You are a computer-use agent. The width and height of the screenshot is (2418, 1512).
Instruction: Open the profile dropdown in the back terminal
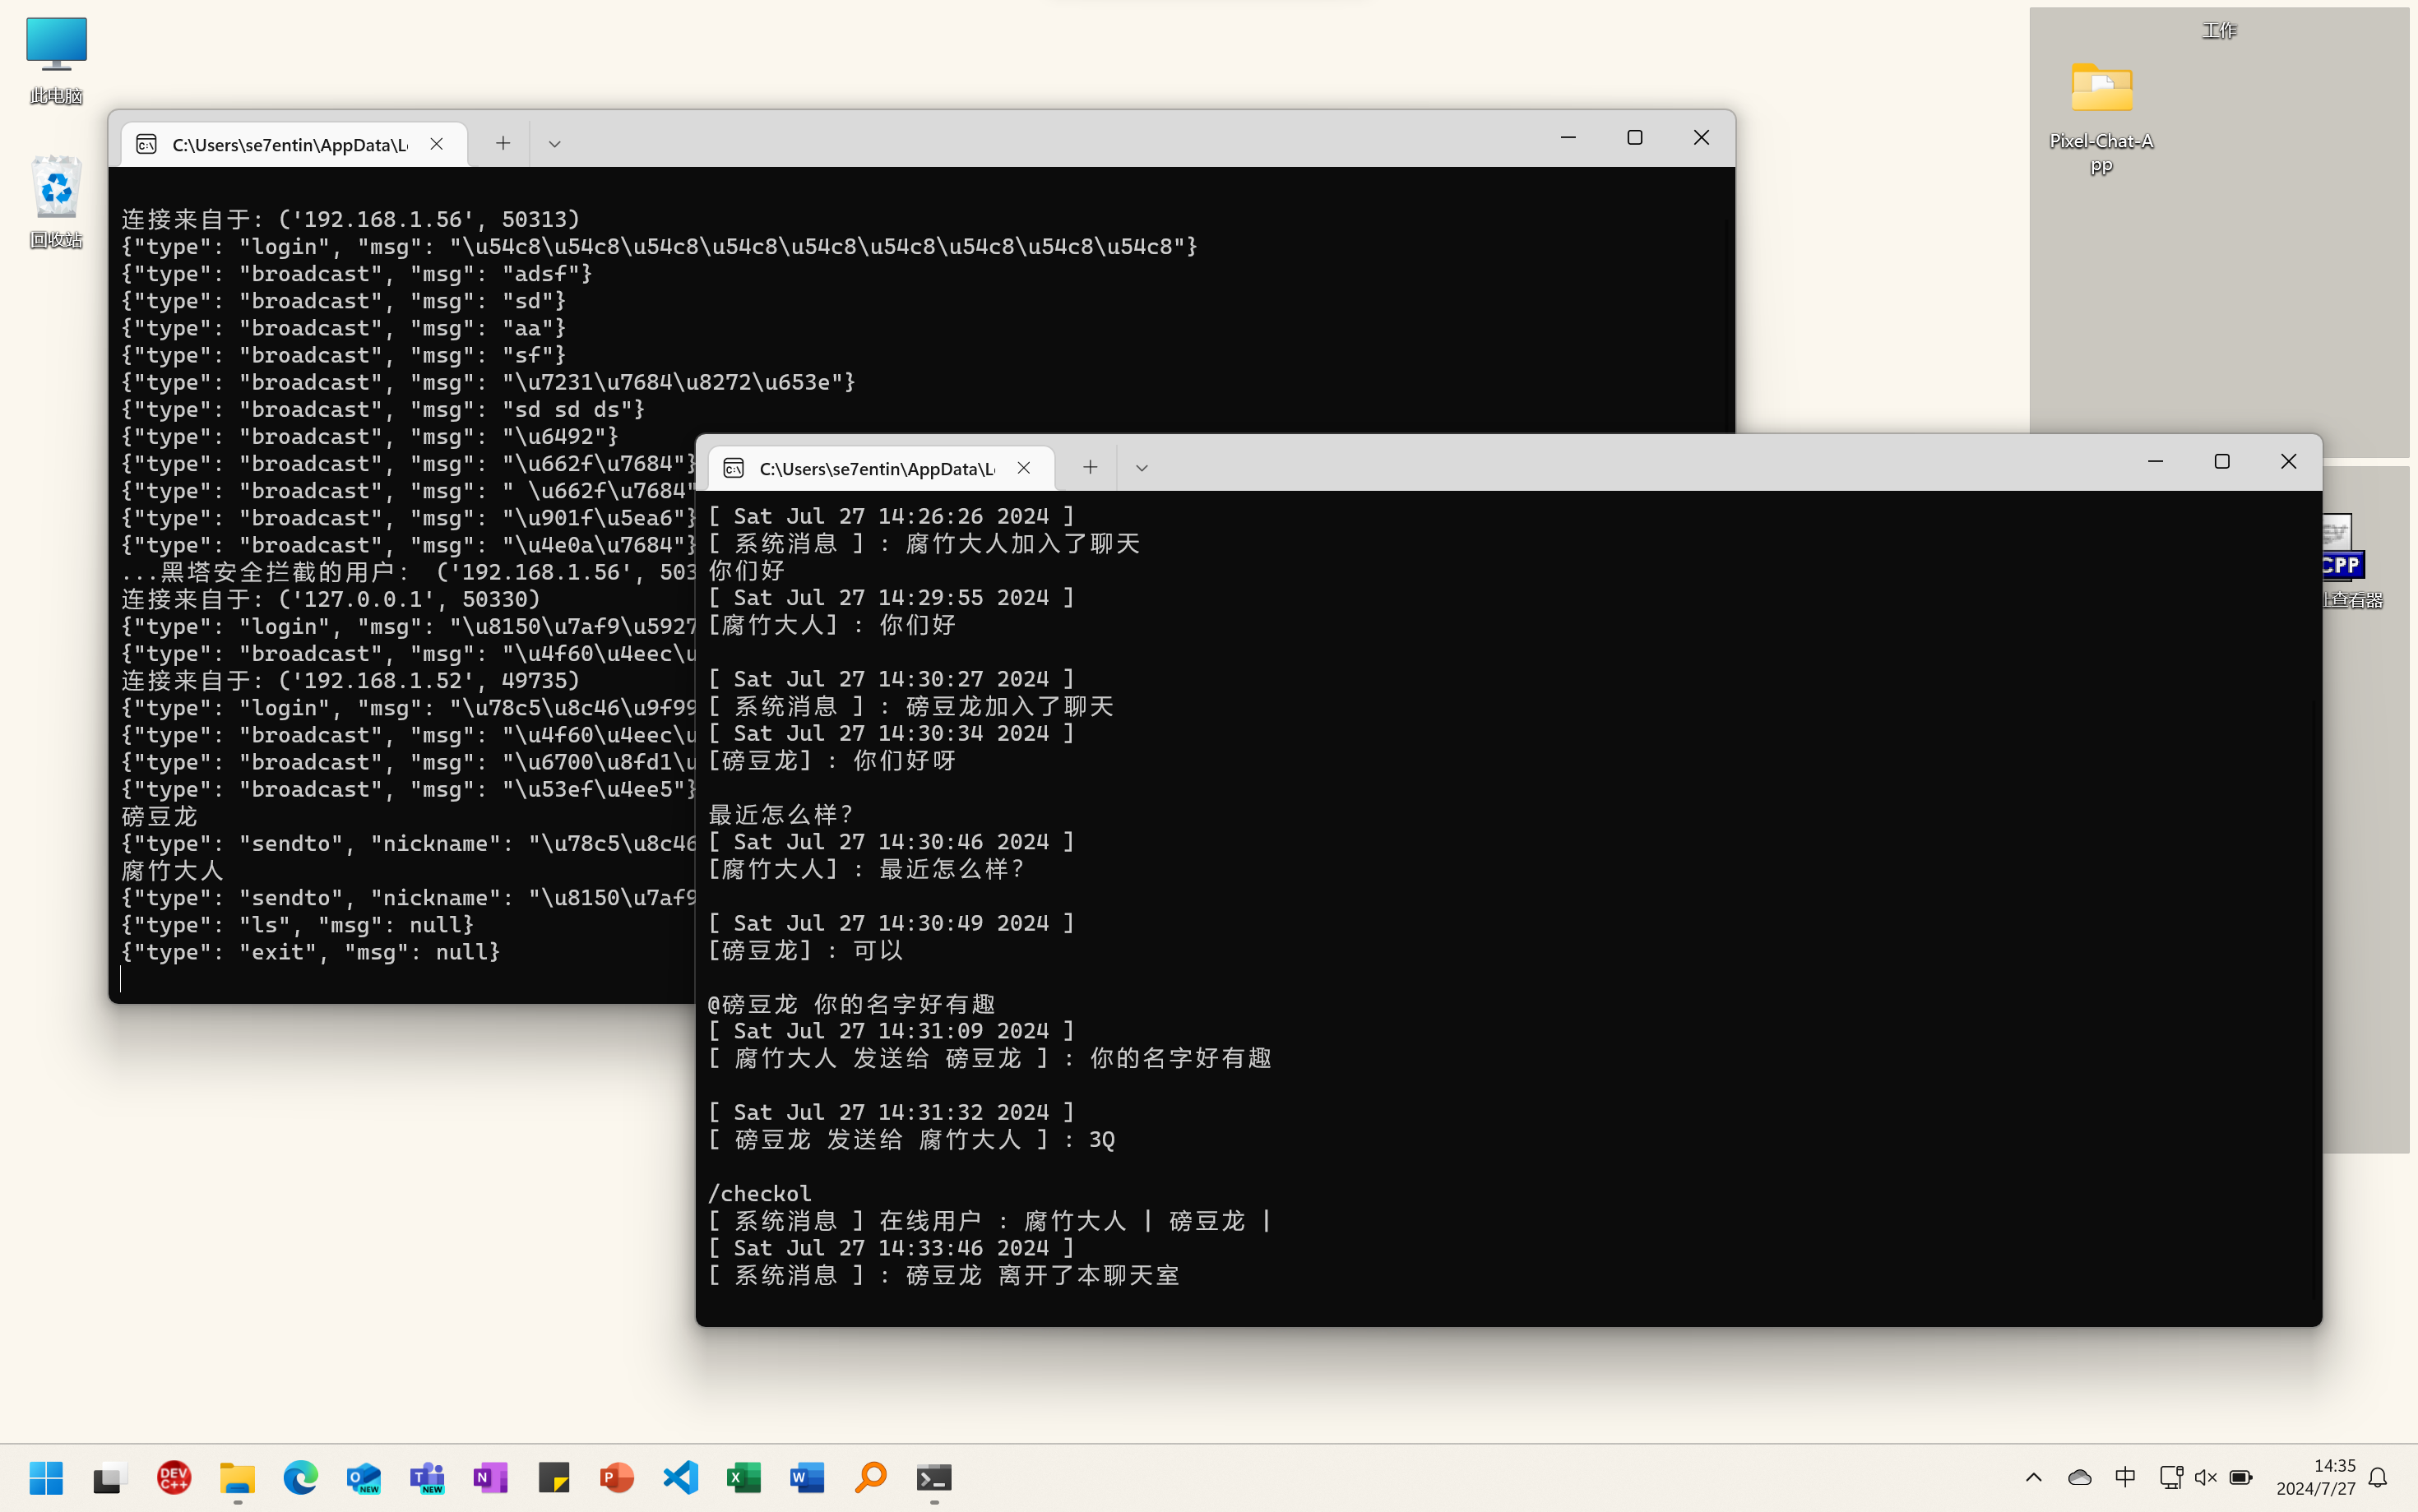click(555, 144)
